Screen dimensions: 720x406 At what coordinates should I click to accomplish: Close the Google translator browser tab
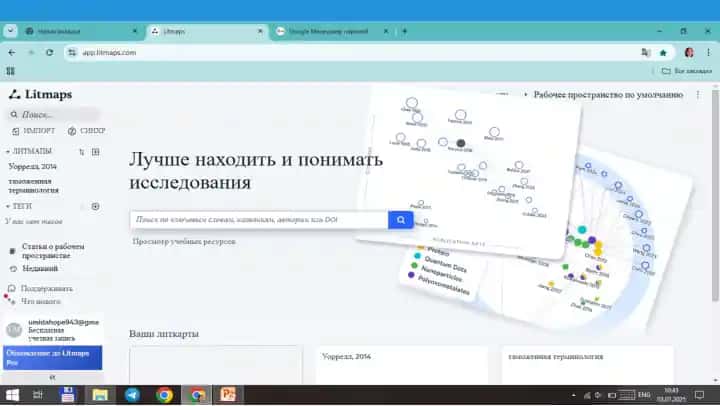pos(386,31)
